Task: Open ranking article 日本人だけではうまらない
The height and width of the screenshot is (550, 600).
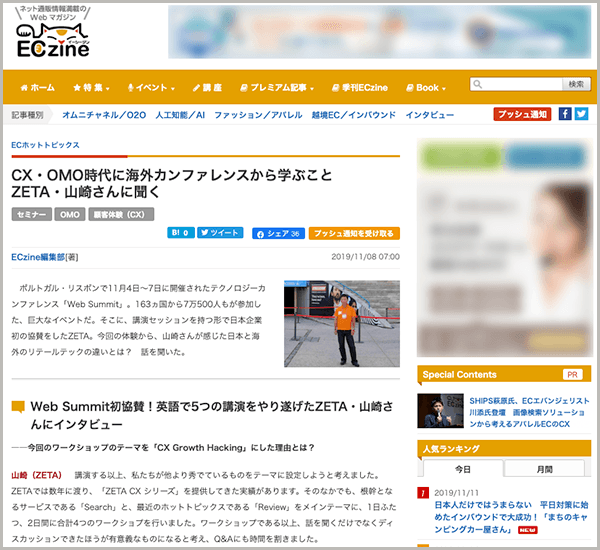Action: [x=511, y=517]
